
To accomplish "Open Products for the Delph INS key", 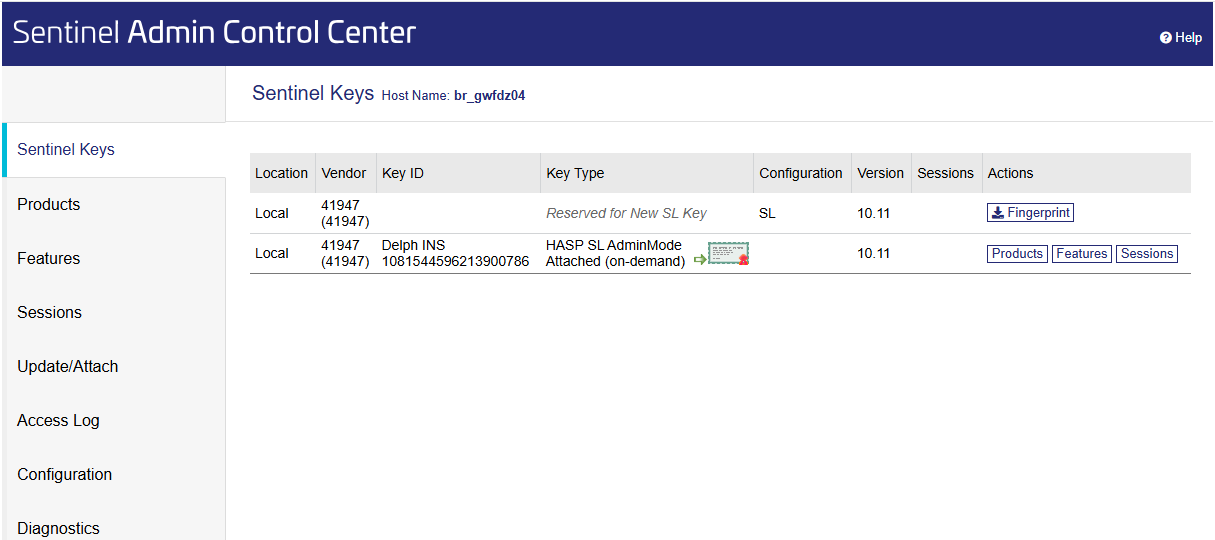I will click(1017, 254).
